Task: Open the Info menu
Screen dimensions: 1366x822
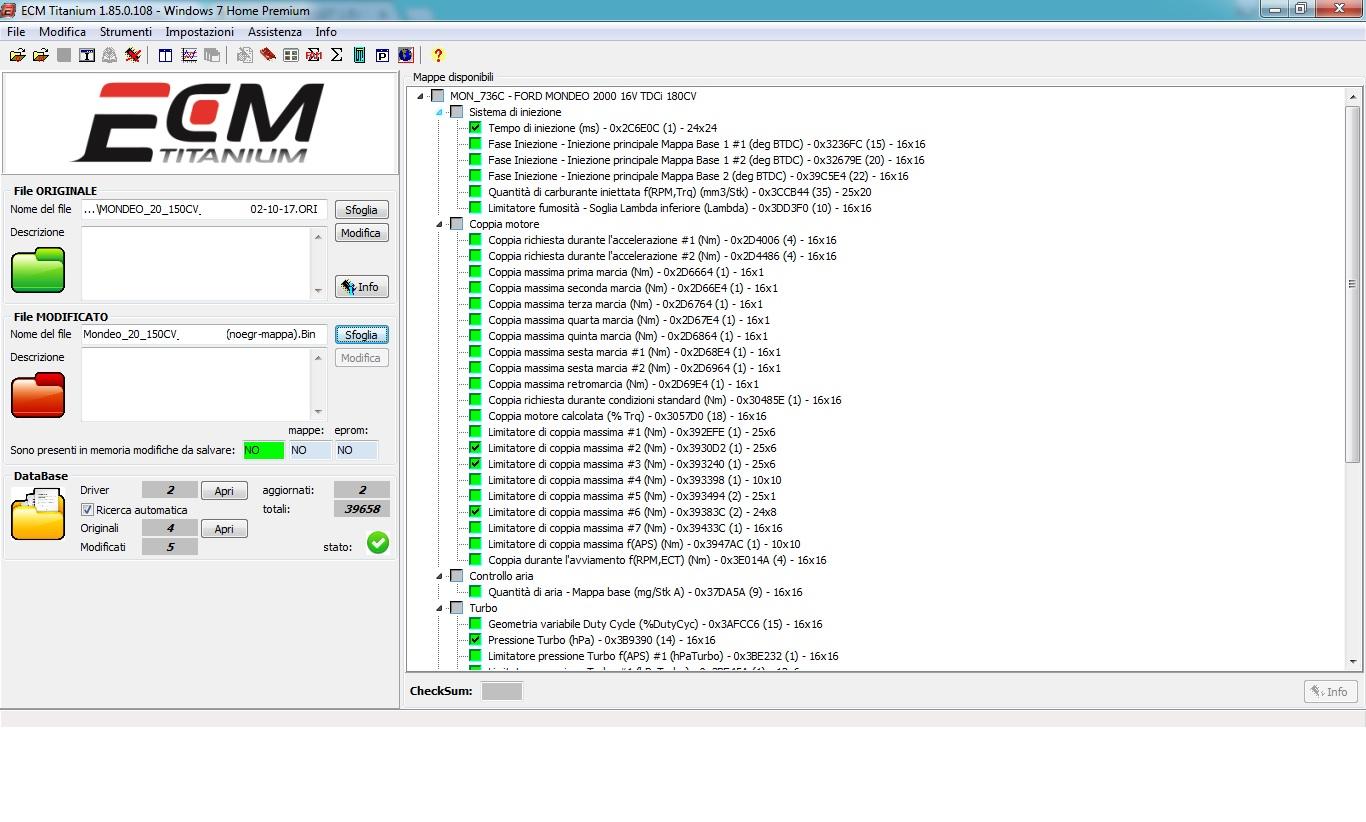Action: click(x=326, y=32)
